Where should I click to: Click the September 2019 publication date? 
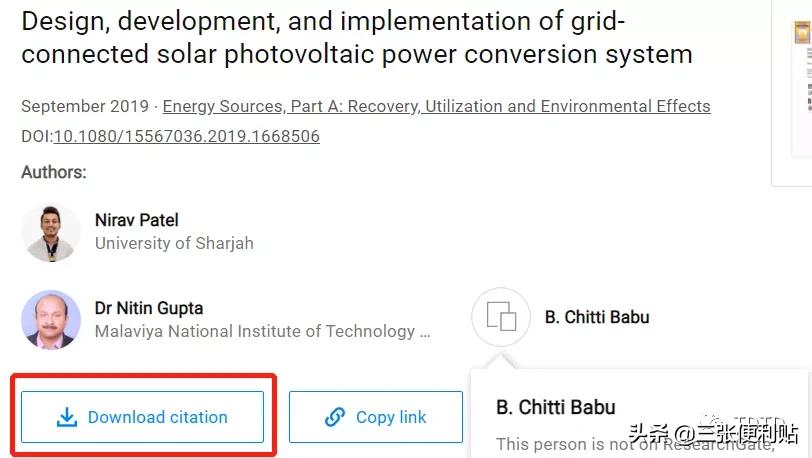pyautogui.click(x=84, y=106)
